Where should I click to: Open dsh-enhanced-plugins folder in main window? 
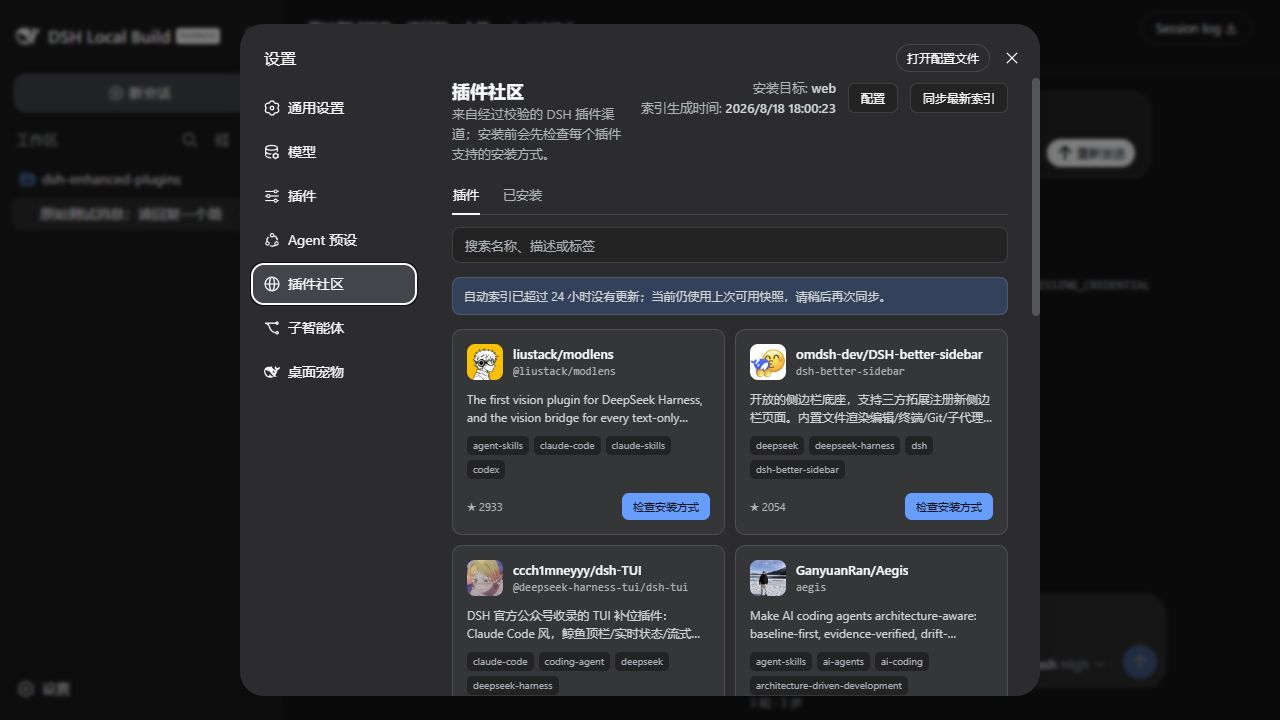pyautogui.click(x=112, y=179)
